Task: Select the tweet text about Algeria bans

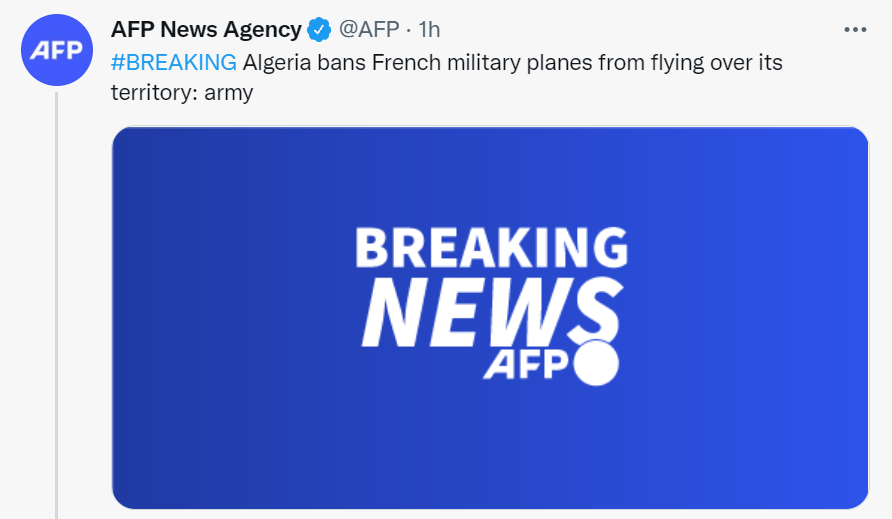Action: pyautogui.click(x=447, y=77)
